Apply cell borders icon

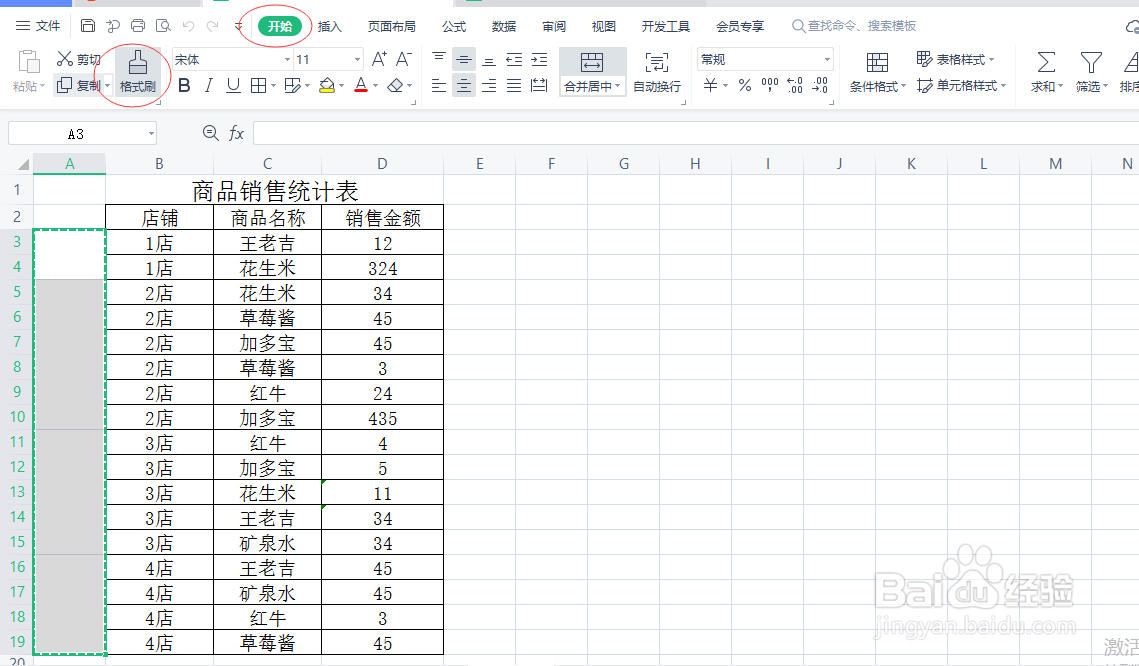pos(258,86)
